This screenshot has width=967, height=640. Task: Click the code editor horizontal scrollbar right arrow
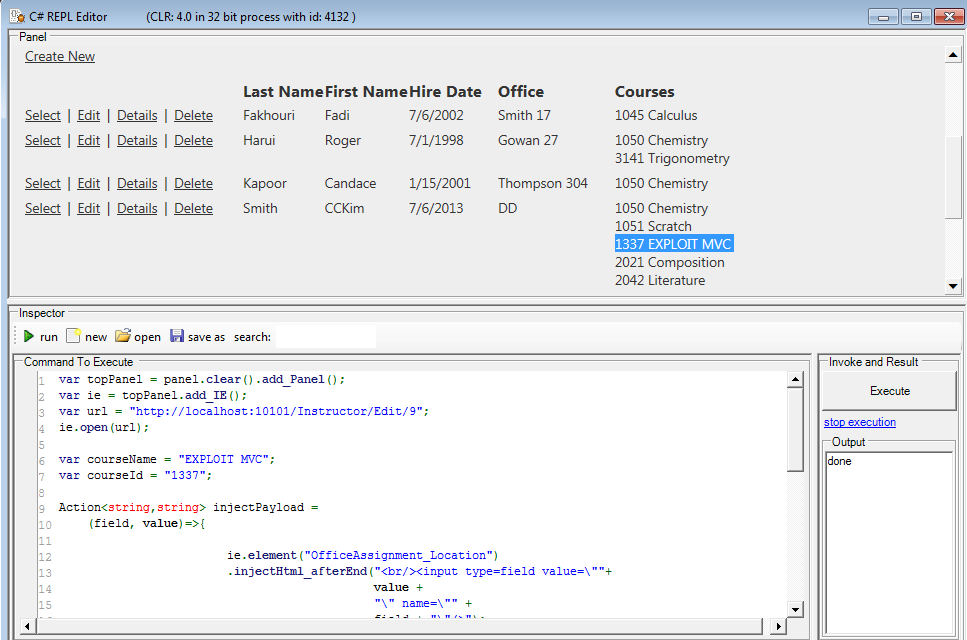pos(778,626)
